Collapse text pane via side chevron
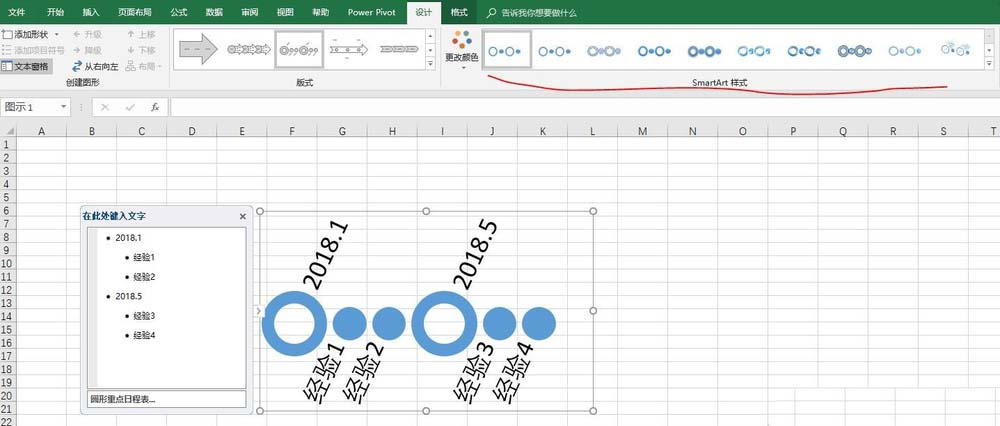Viewport: 1000px width, 426px height. click(x=258, y=311)
